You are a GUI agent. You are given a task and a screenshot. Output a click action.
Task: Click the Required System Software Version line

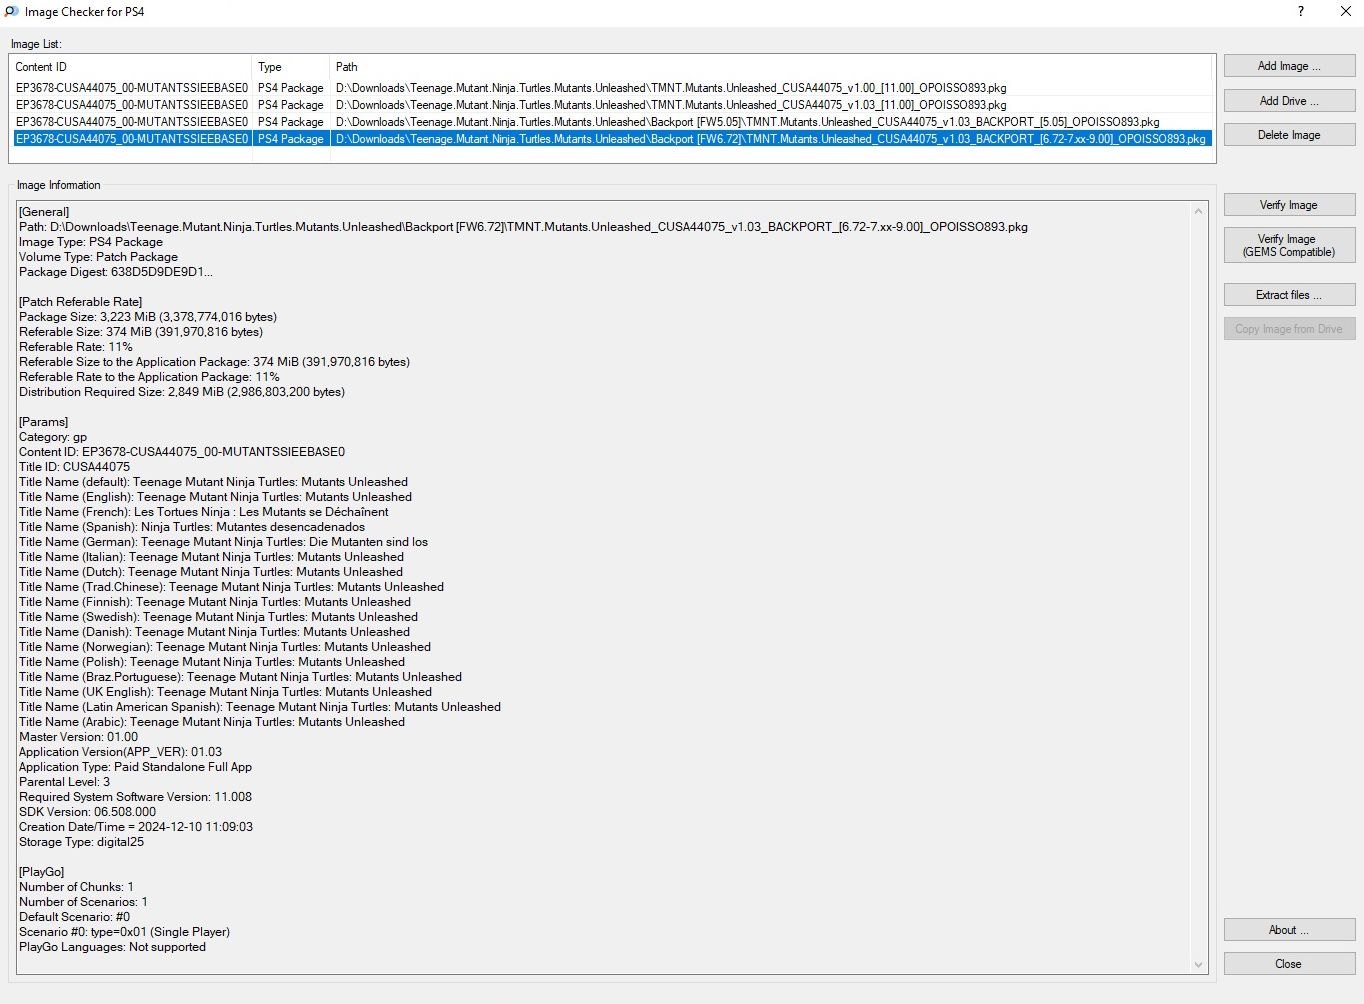coord(136,797)
